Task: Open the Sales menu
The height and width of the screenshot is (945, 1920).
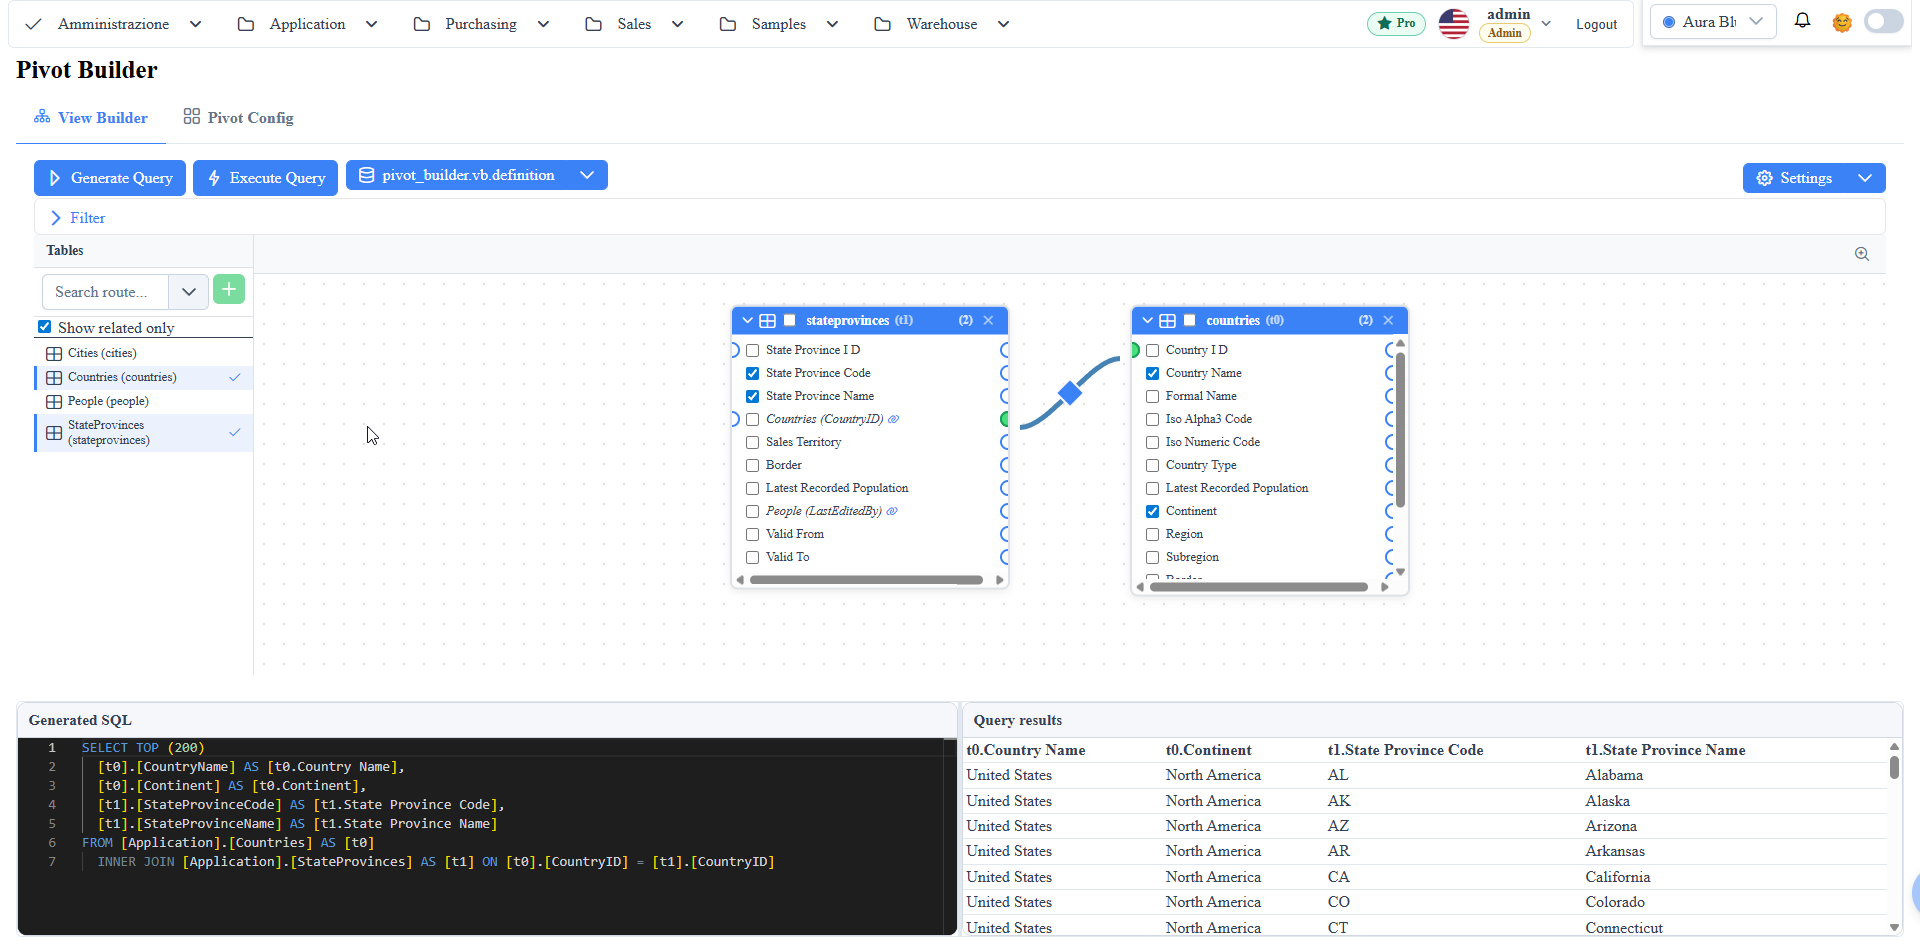Action: click(634, 23)
